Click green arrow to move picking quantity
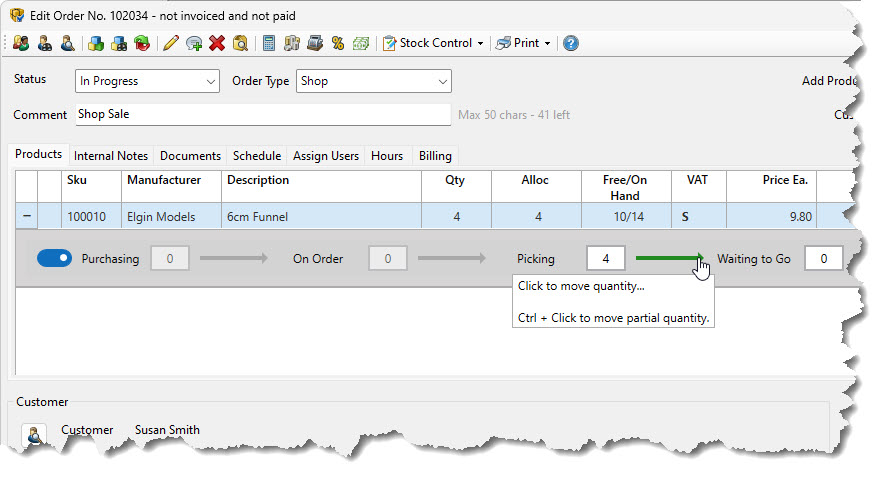 669,258
